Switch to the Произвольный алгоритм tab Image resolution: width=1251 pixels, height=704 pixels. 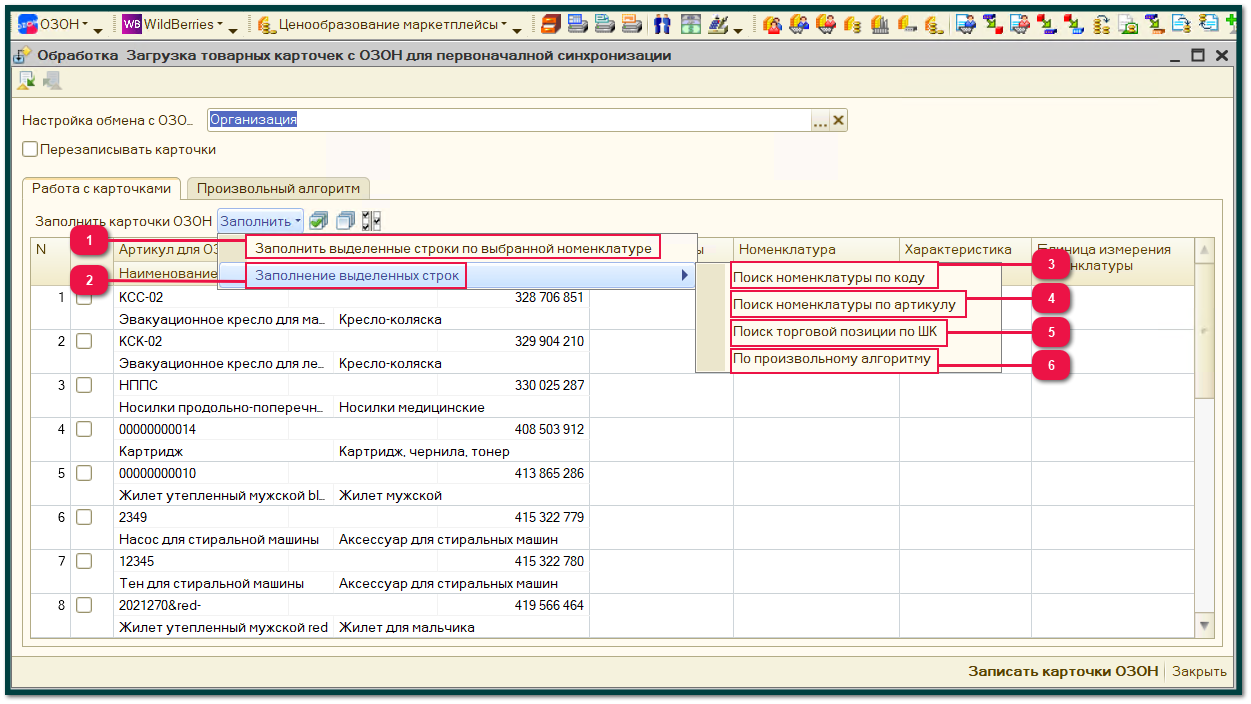pos(279,188)
